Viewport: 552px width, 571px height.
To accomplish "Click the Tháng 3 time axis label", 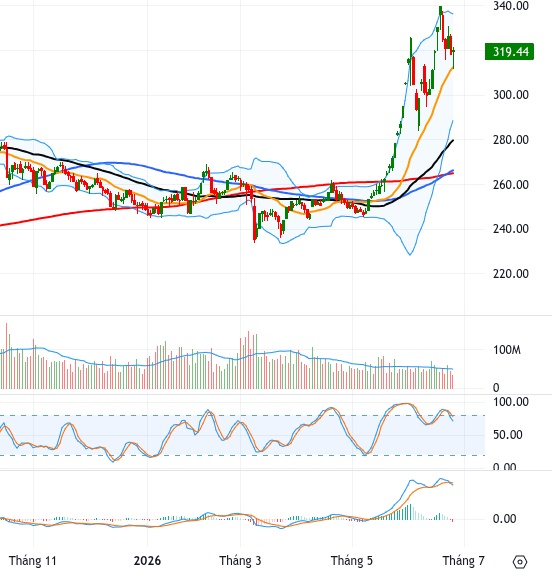I will (x=240, y=560).
